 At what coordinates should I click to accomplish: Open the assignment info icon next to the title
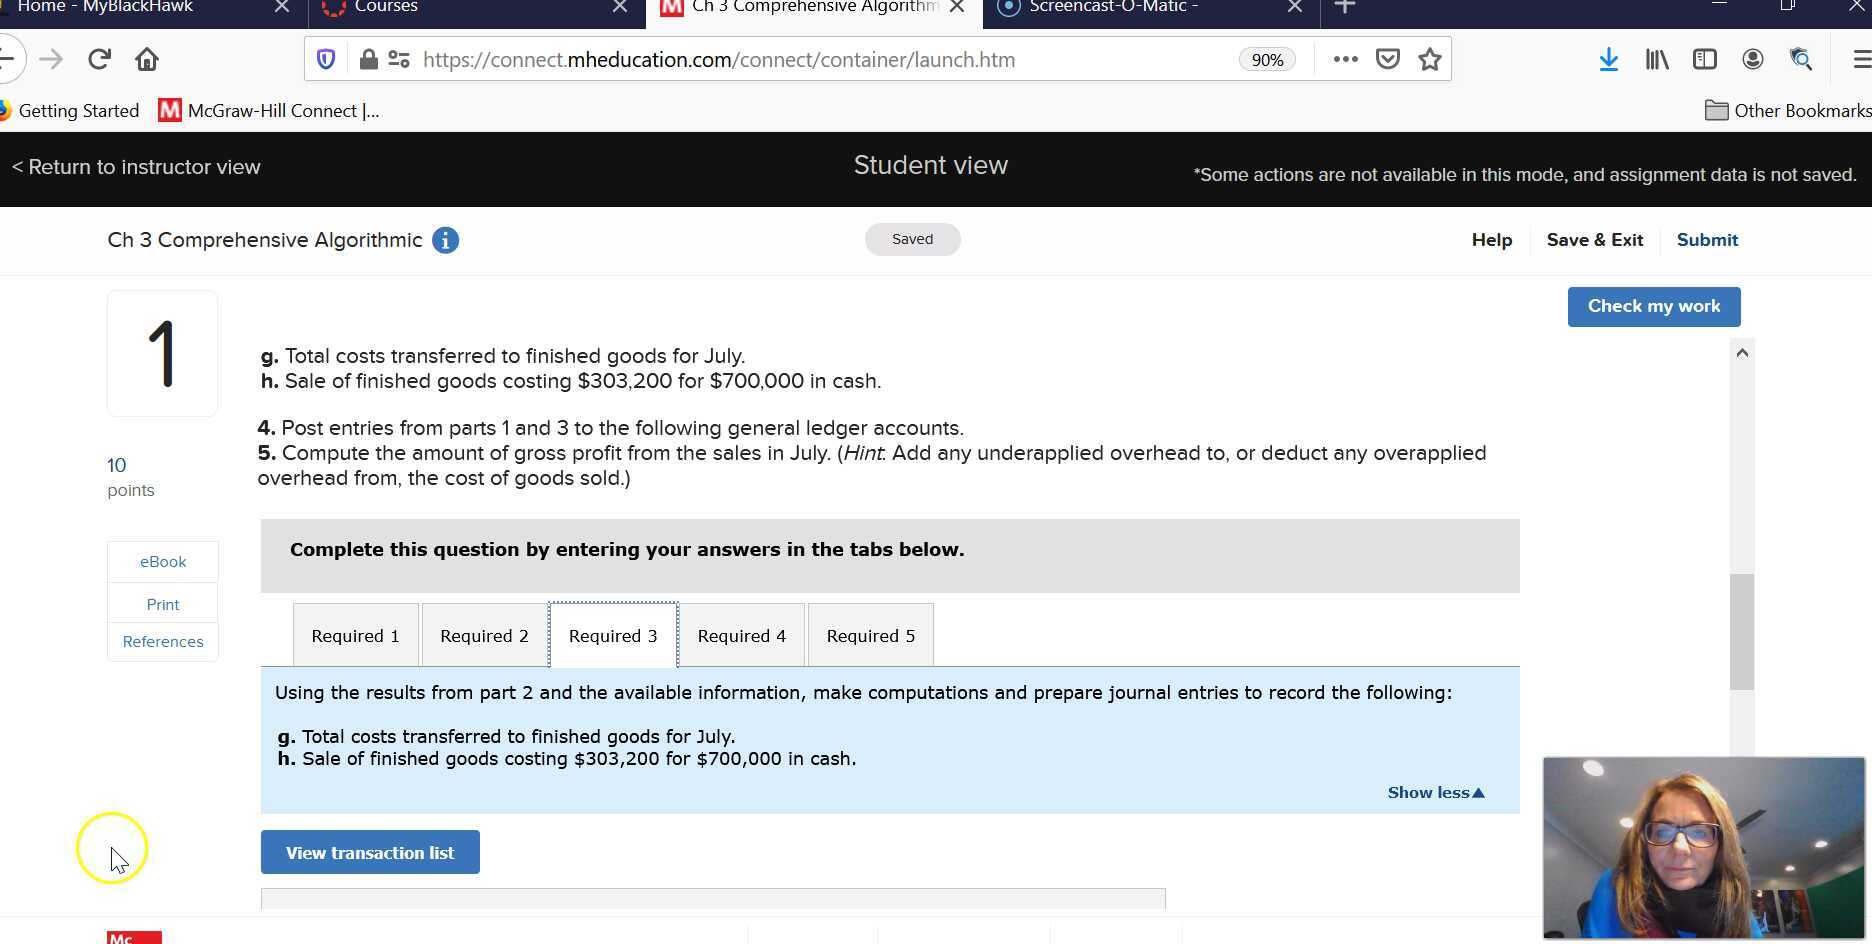coord(445,240)
